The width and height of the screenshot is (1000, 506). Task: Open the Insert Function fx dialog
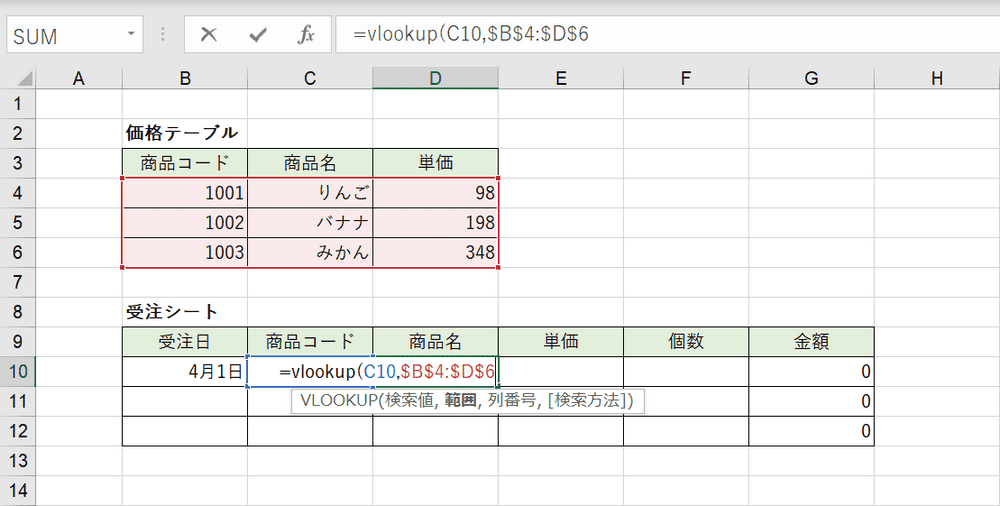(306, 34)
